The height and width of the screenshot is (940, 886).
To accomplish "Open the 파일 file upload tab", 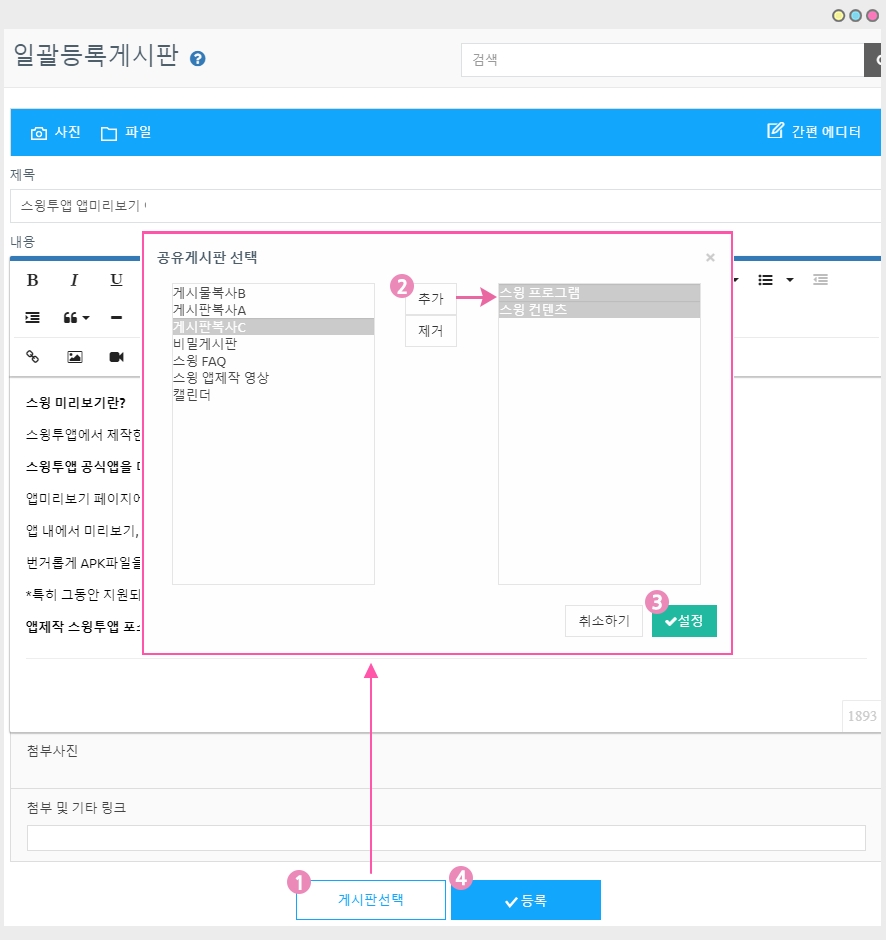I will (x=126, y=132).
